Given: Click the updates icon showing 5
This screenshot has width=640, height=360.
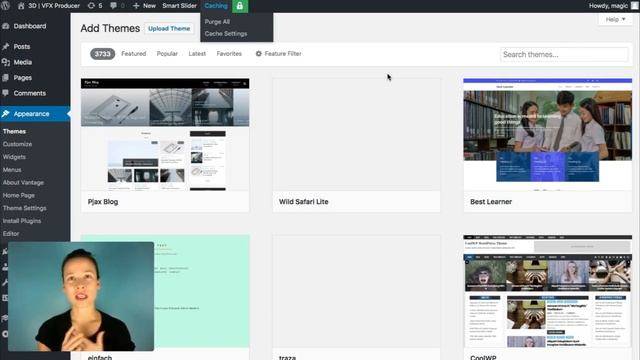Looking at the screenshot, I should (x=95, y=6).
